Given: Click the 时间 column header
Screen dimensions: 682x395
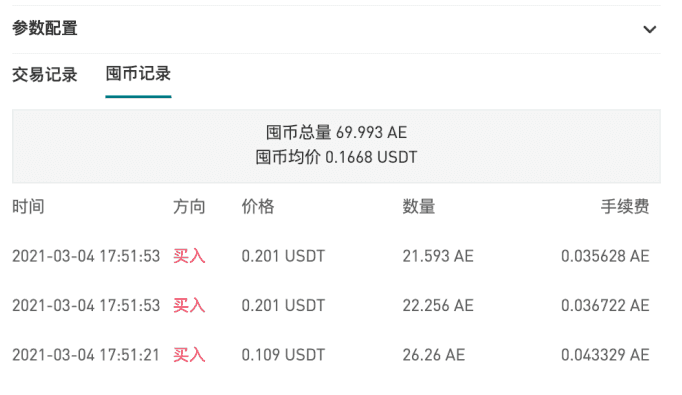Looking at the screenshot, I should click(28, 207).
